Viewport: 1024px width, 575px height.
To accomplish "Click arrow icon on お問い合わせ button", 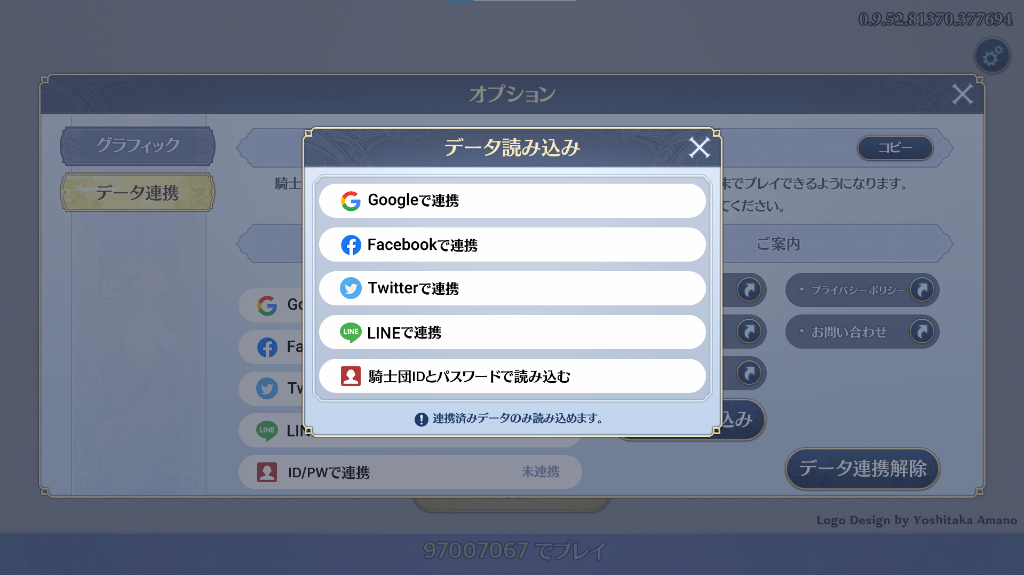I will coord(922,331).
